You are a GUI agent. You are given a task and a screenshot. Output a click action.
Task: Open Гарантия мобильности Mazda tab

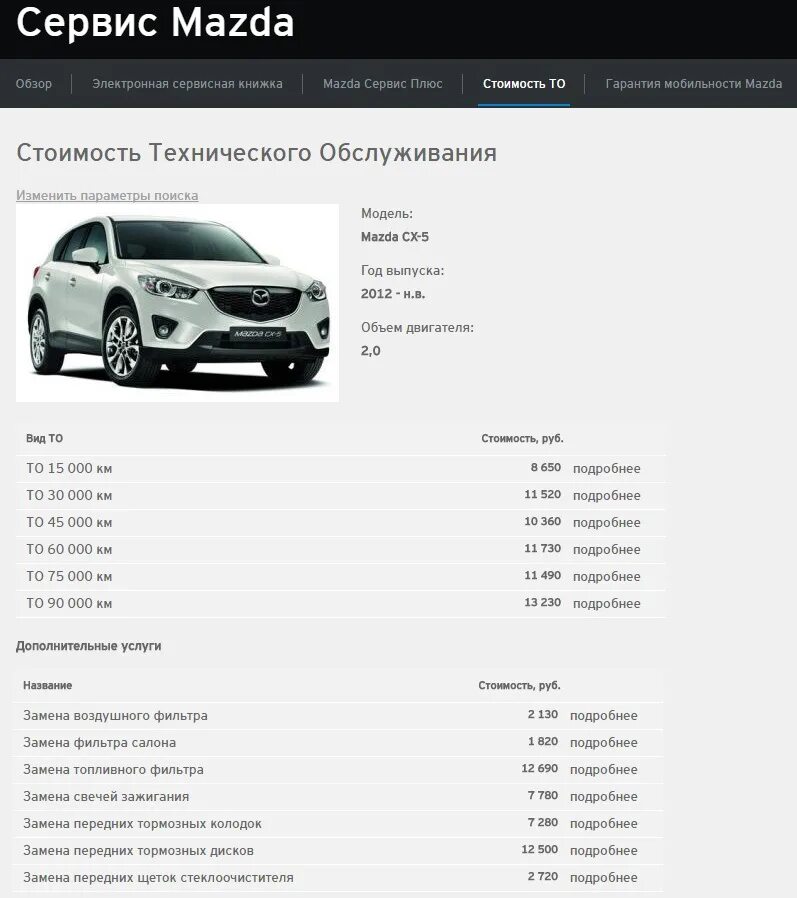click(694, 84)
